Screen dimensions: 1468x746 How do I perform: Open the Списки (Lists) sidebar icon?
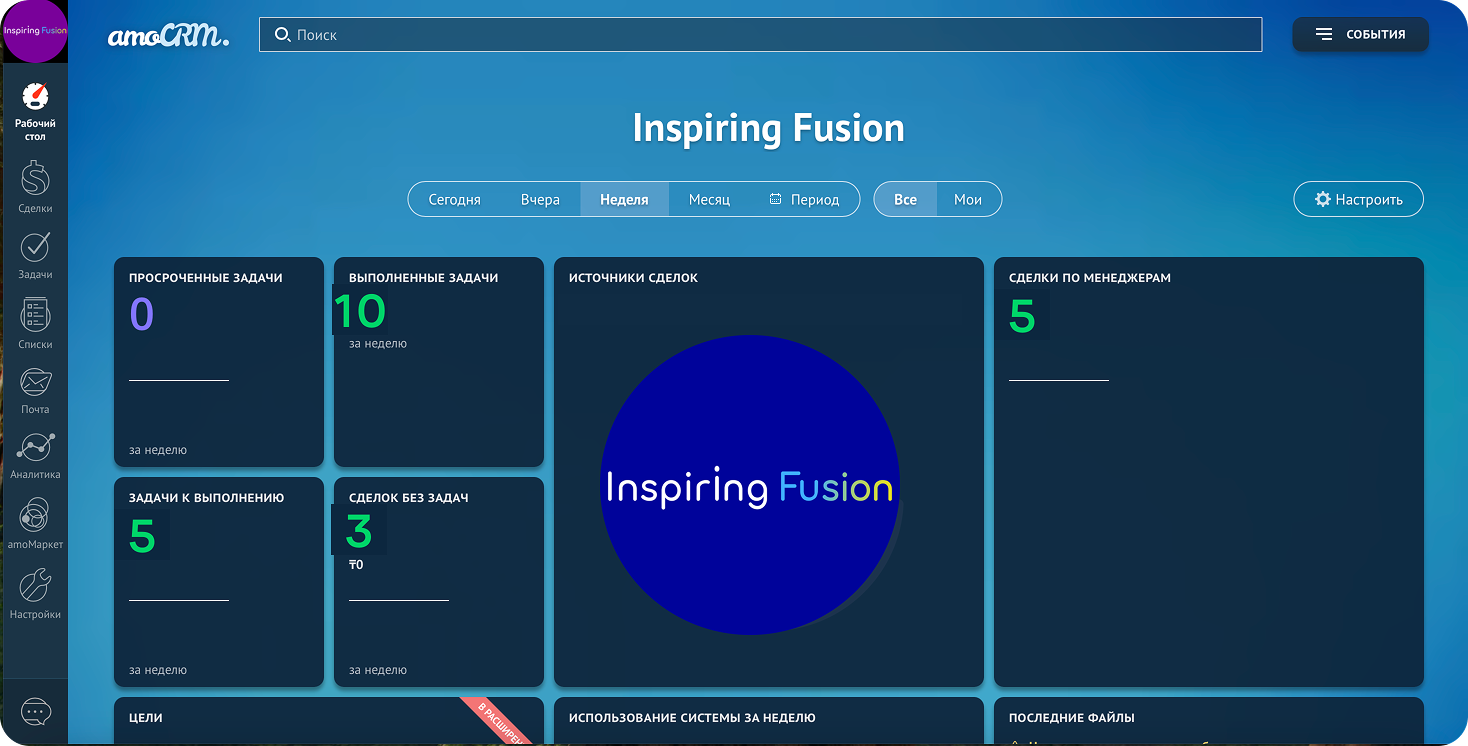click(x=35, y=316)
